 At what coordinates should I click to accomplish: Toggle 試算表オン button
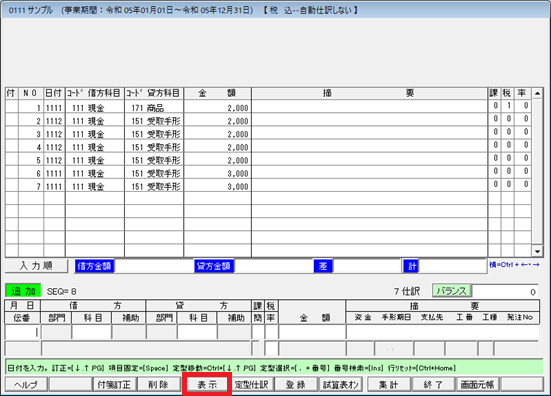(x=341, y=384)
